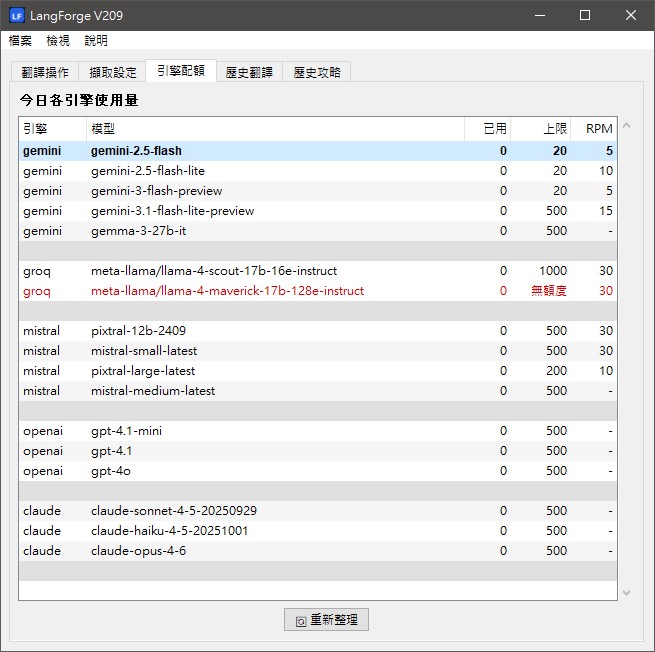655x652 pixels.
Task: Click the 無額度 cell in red
Action: [x=548, y=291]
